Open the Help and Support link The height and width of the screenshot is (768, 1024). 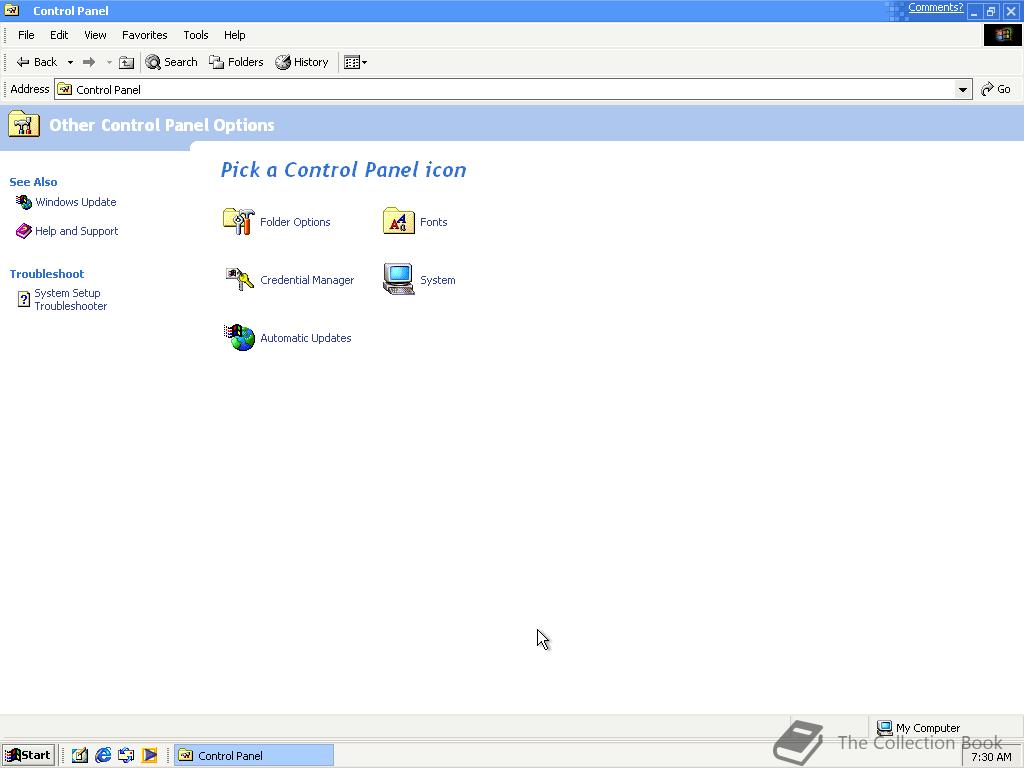pos(76,231)
